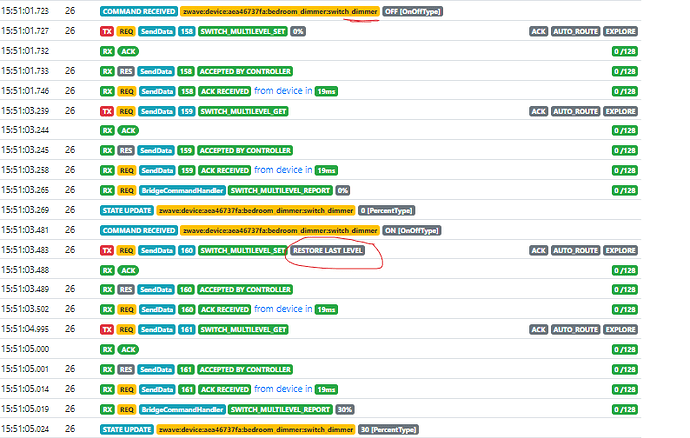Click the ON [OnOffType] label

click(412, 231)
